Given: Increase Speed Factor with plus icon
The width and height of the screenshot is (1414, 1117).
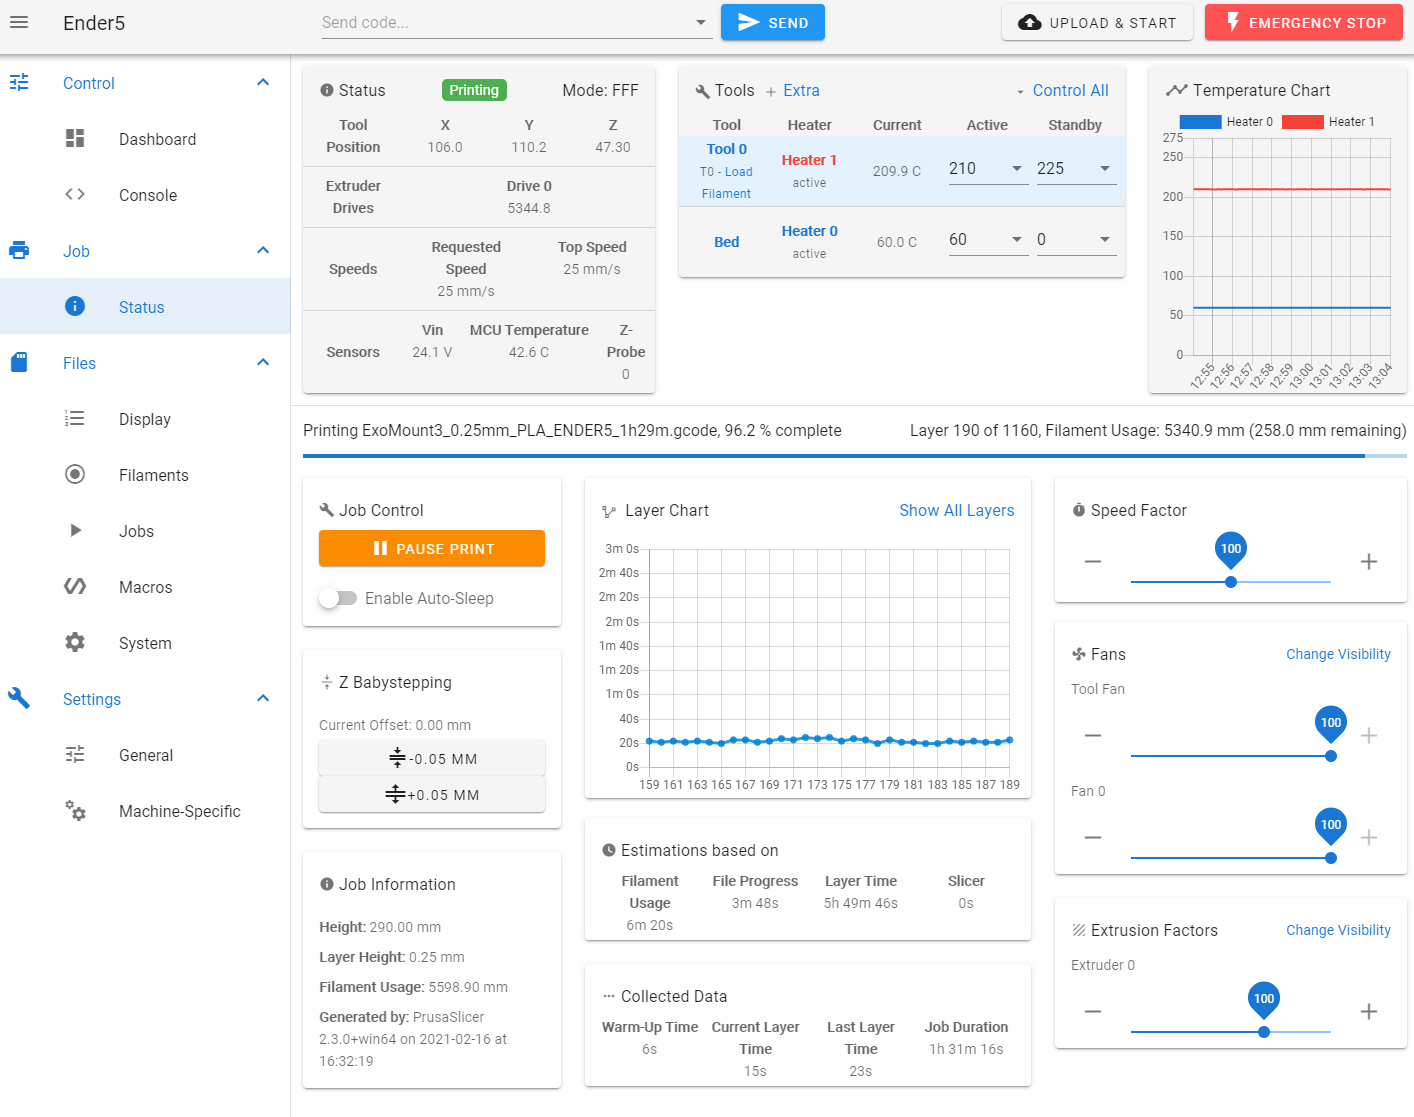Looking at the screenshot, I should point(1369,562).
